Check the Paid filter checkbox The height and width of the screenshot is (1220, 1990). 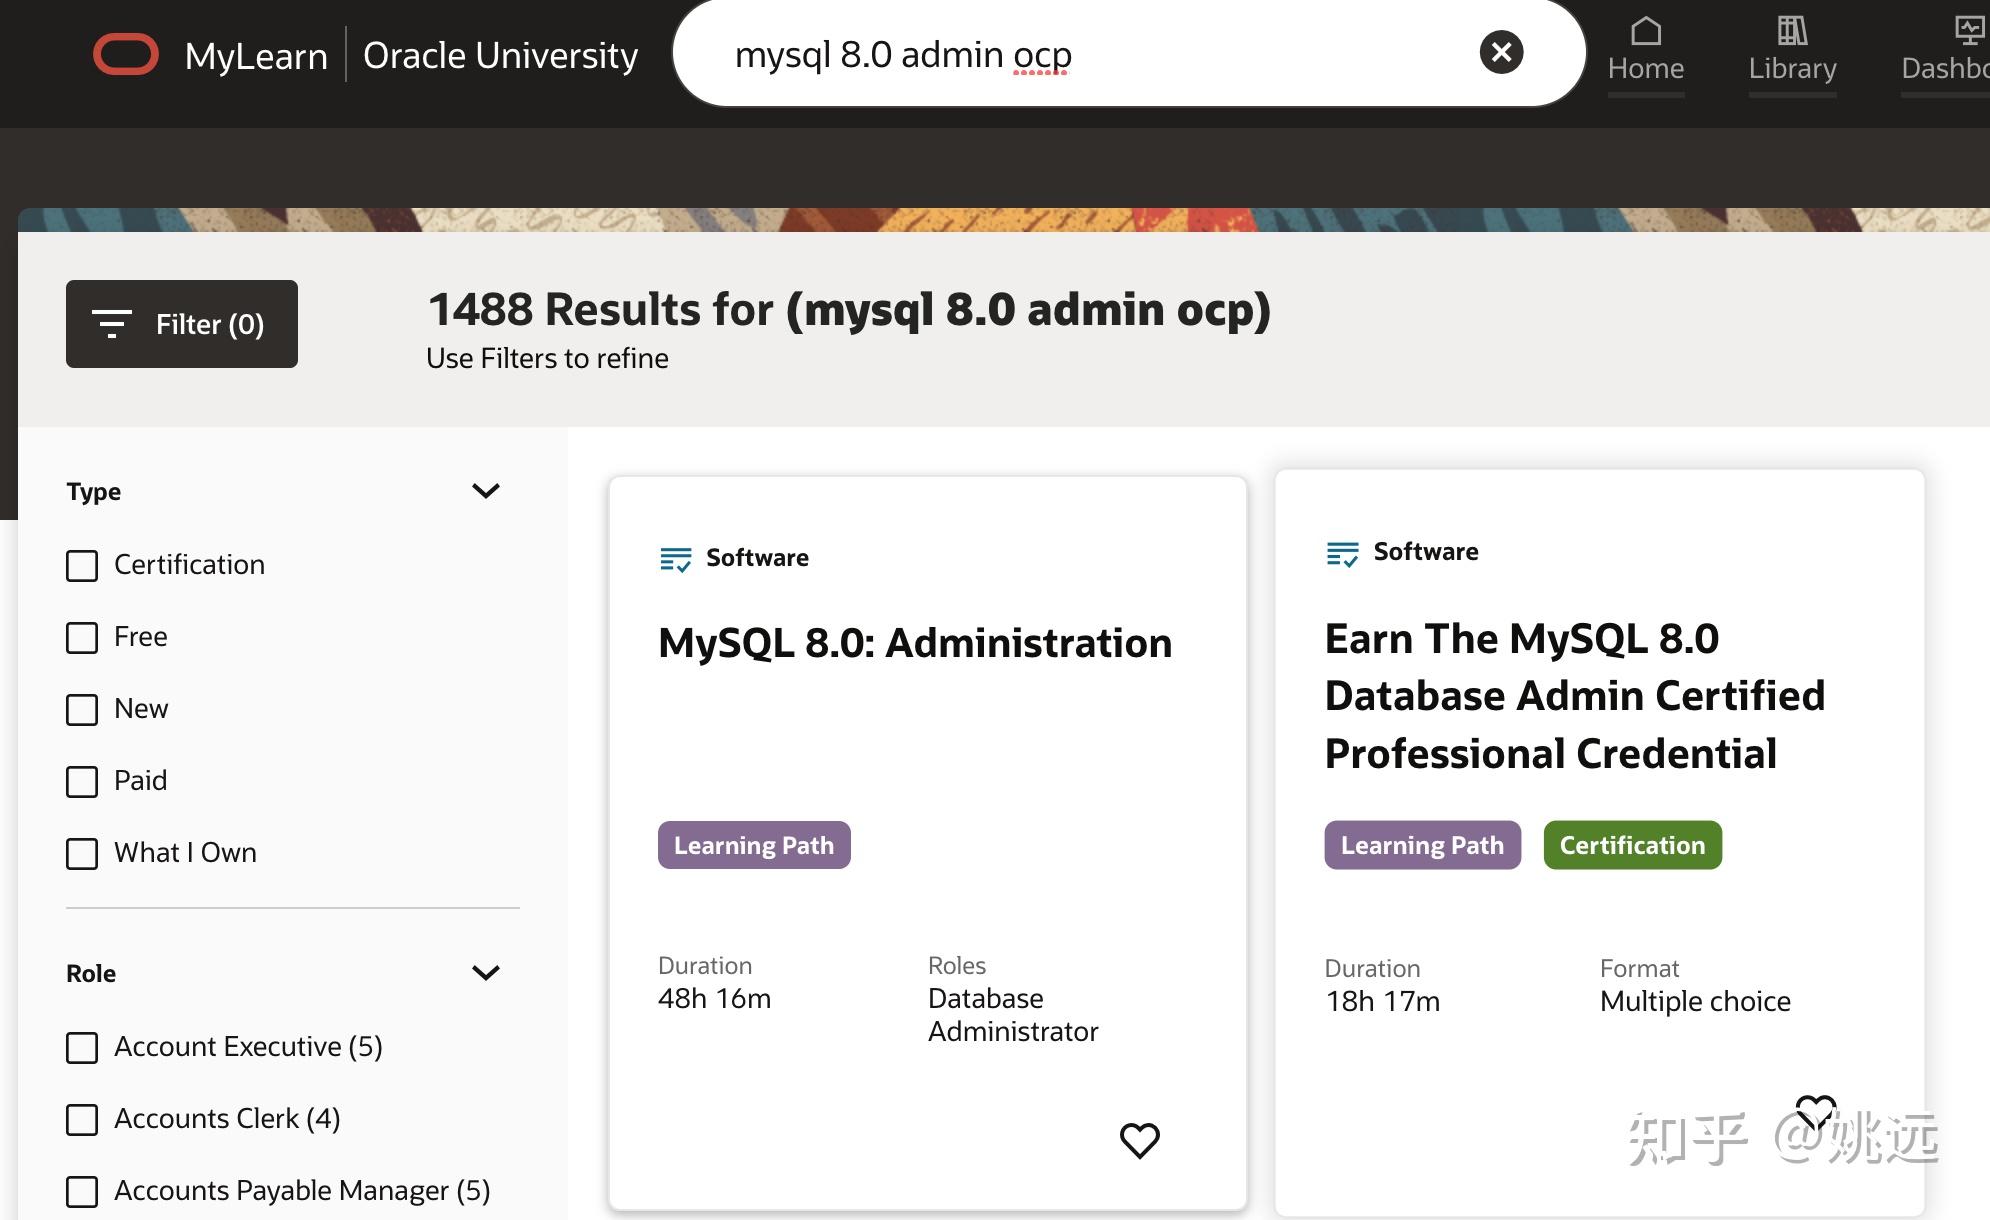81,781
